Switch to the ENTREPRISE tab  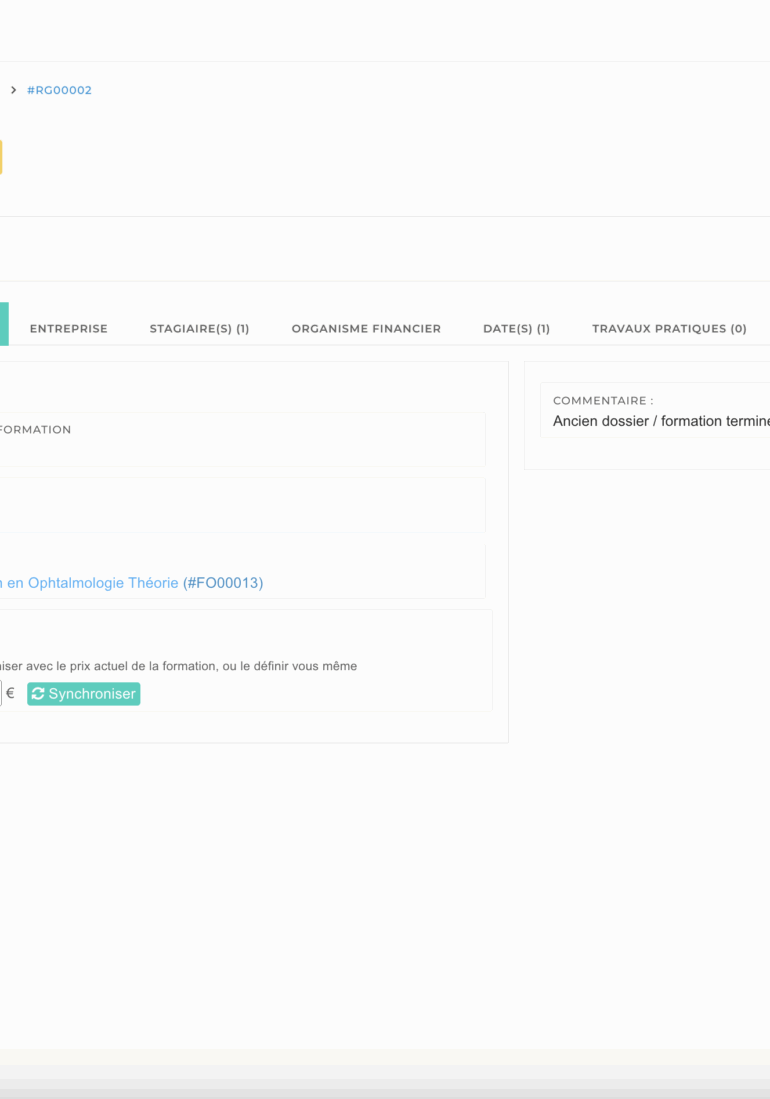(x=69, y=329)
